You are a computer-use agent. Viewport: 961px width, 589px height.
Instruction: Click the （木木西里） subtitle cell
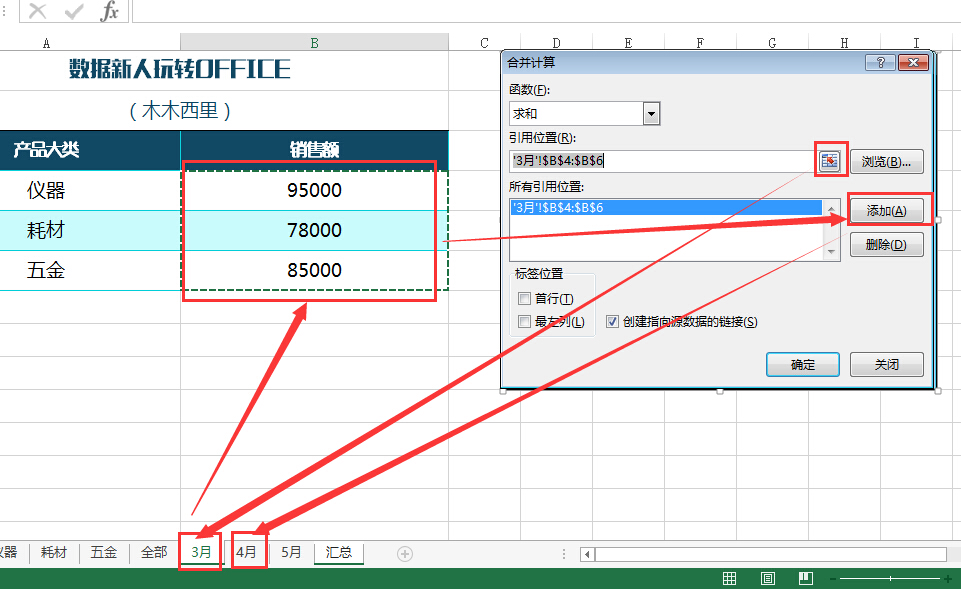(x=180, y=111)
